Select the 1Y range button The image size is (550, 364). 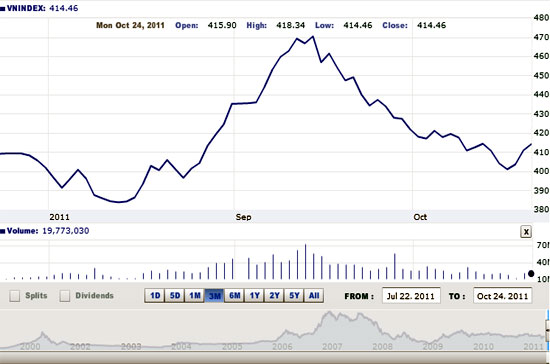click(x=255, y=296)
